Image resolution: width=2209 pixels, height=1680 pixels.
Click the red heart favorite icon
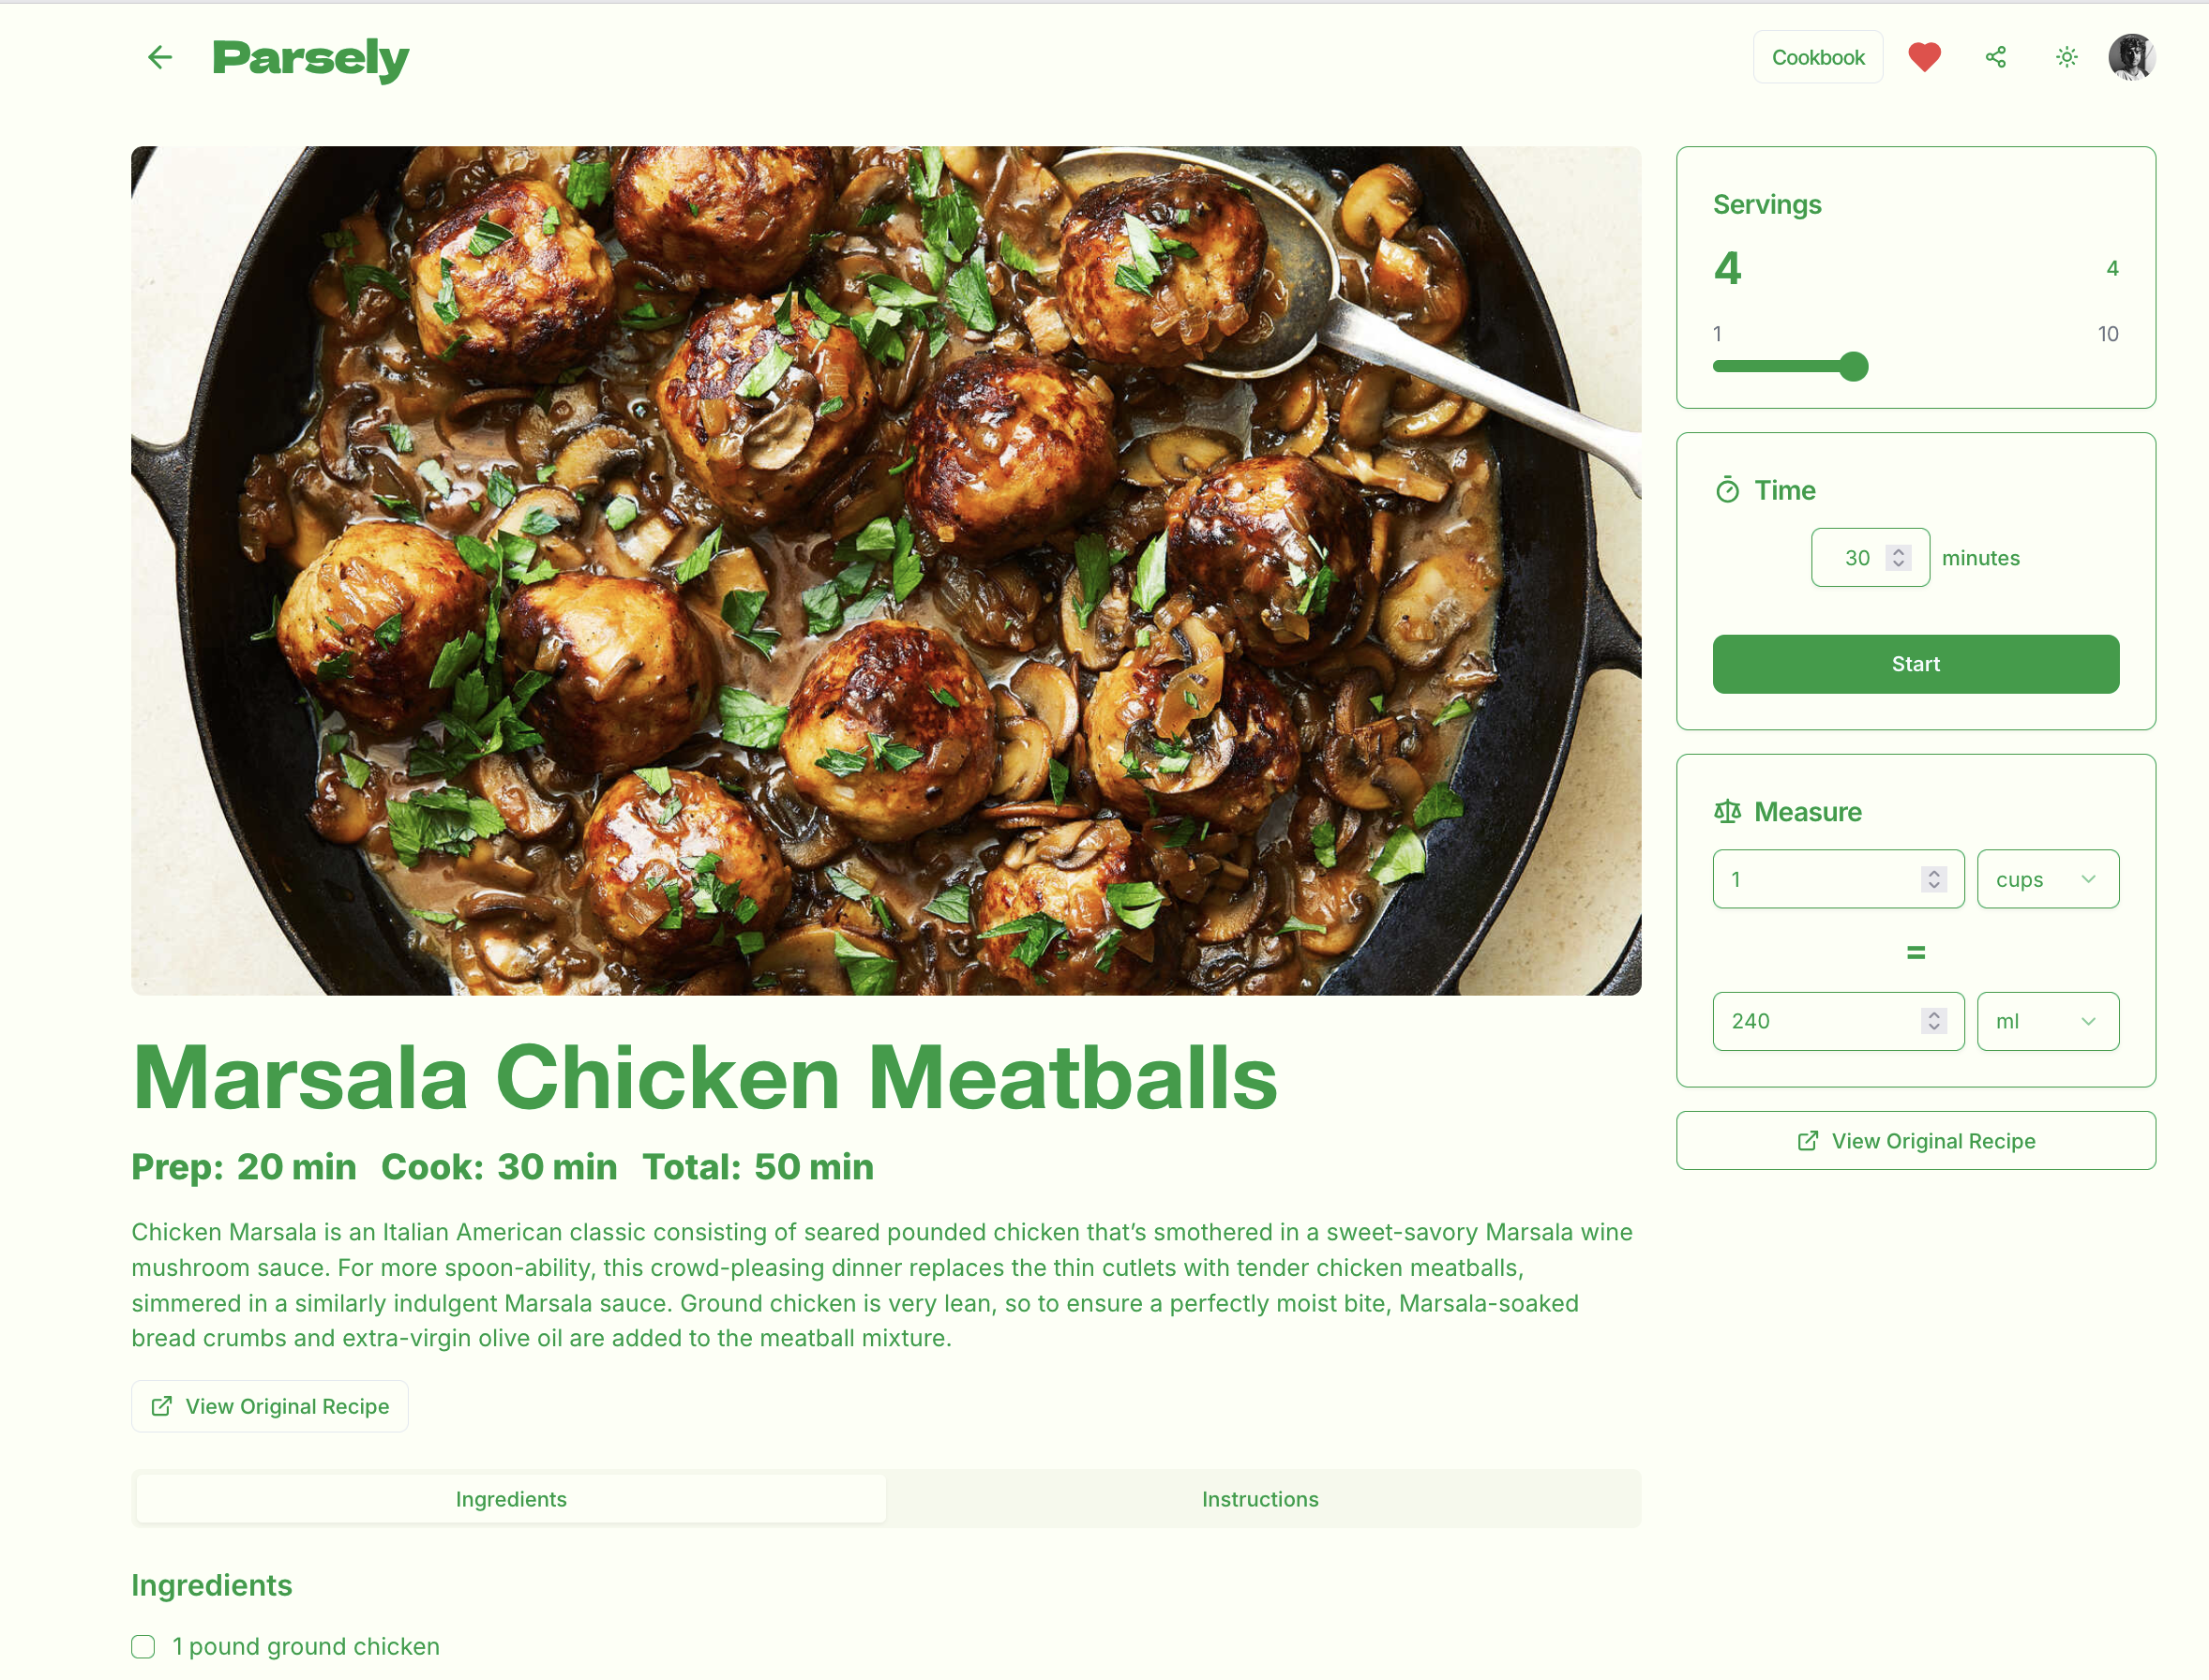(x=1924, y=57)
